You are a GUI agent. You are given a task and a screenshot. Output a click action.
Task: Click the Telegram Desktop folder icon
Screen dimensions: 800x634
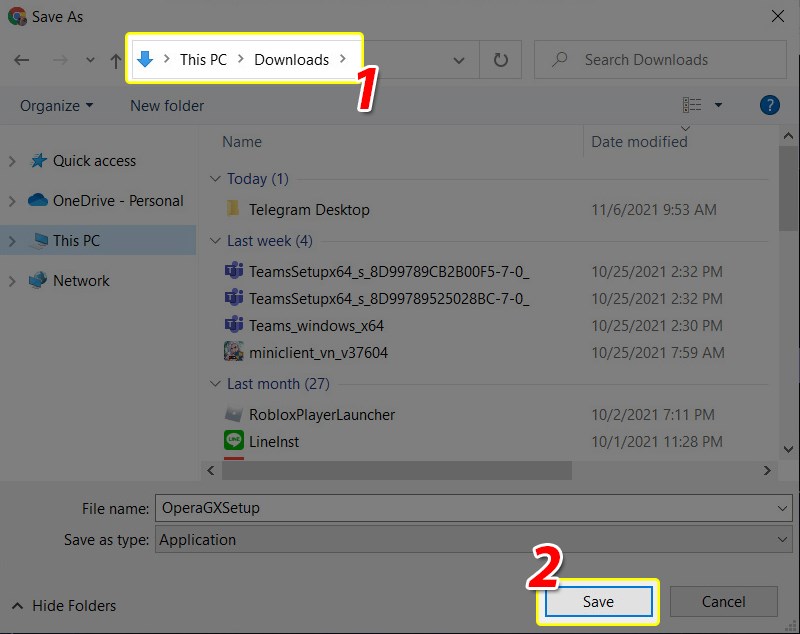[x=233, y=208]
